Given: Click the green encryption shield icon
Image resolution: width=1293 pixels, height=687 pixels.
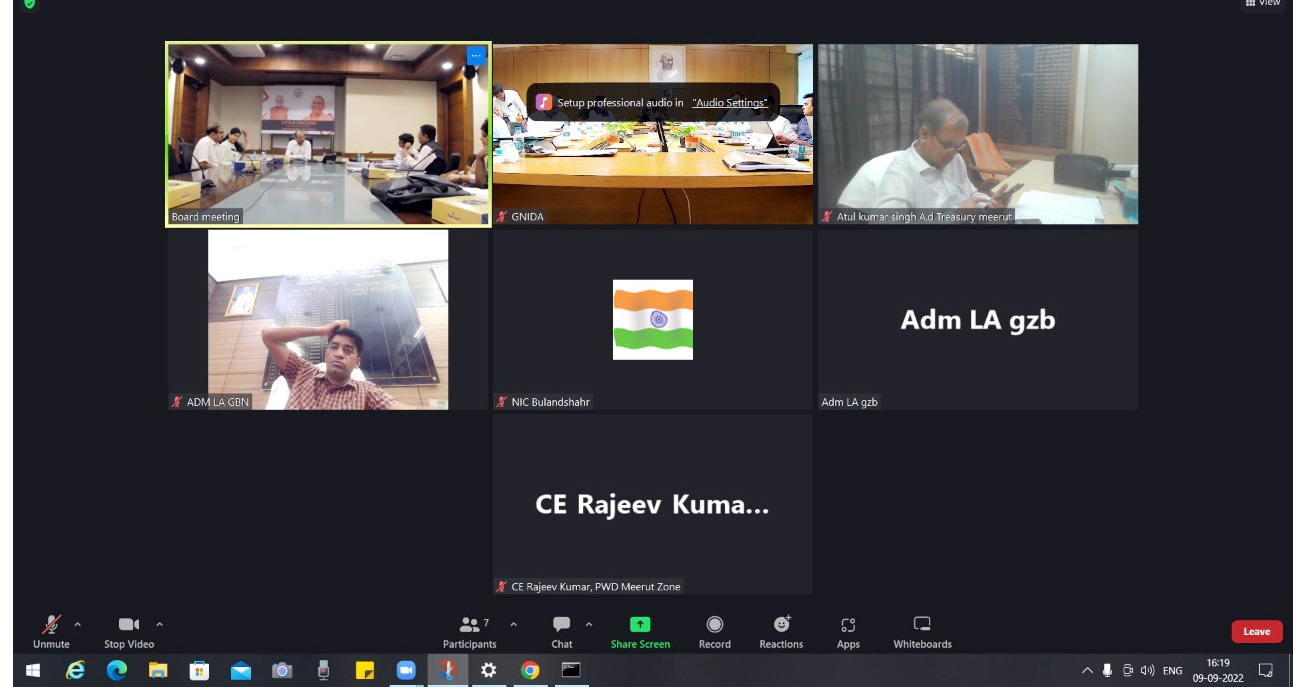Looking at the screenshot, I should [x=29, y=4].
